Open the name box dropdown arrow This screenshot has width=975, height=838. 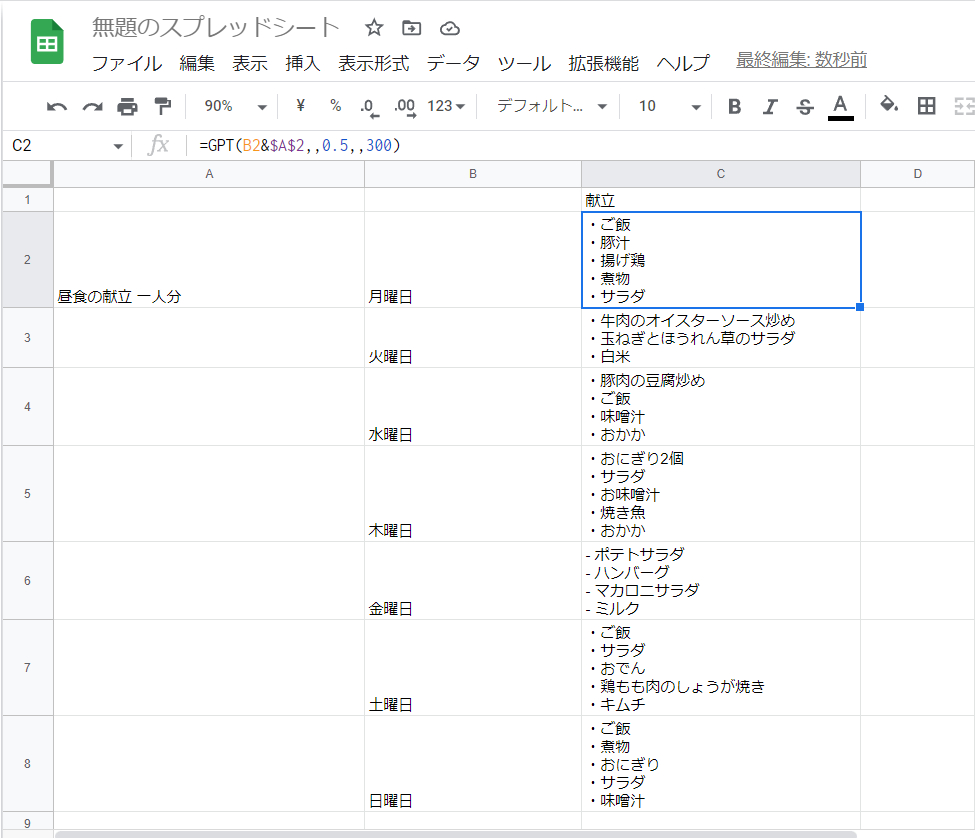coord(118,147)
